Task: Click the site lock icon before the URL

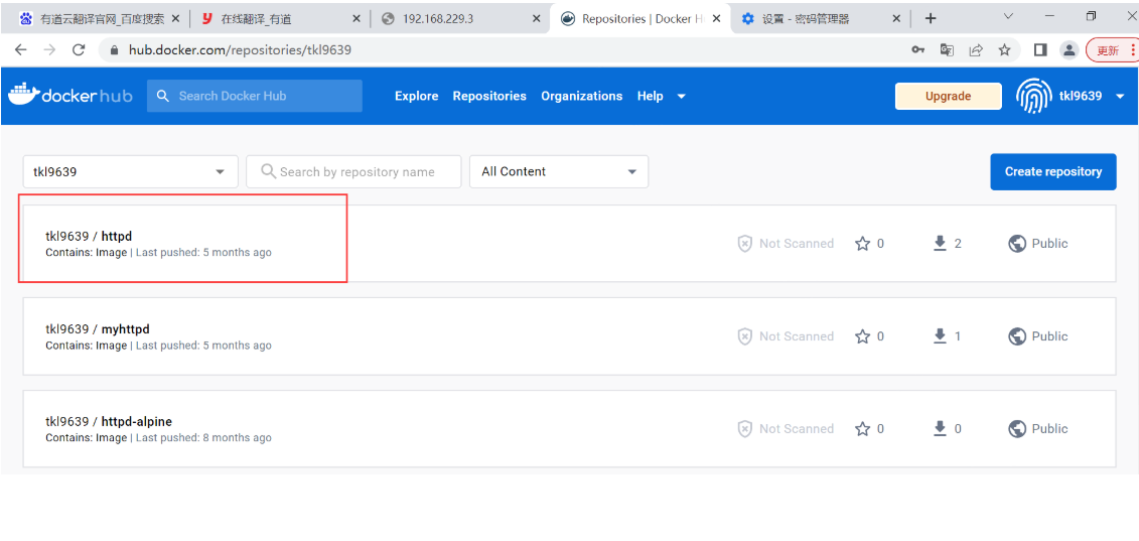Action: point(113,50)
